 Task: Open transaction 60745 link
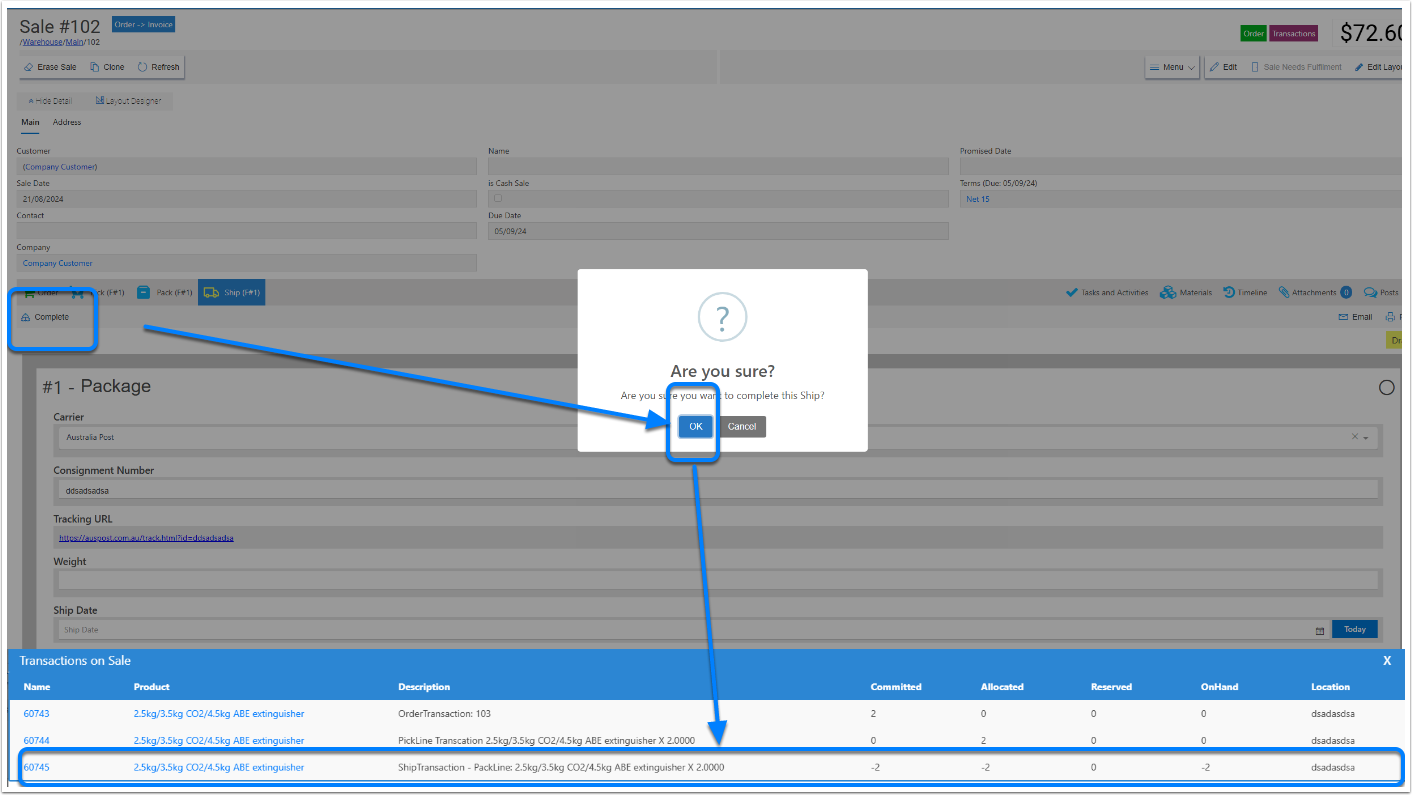coord(37,768)
